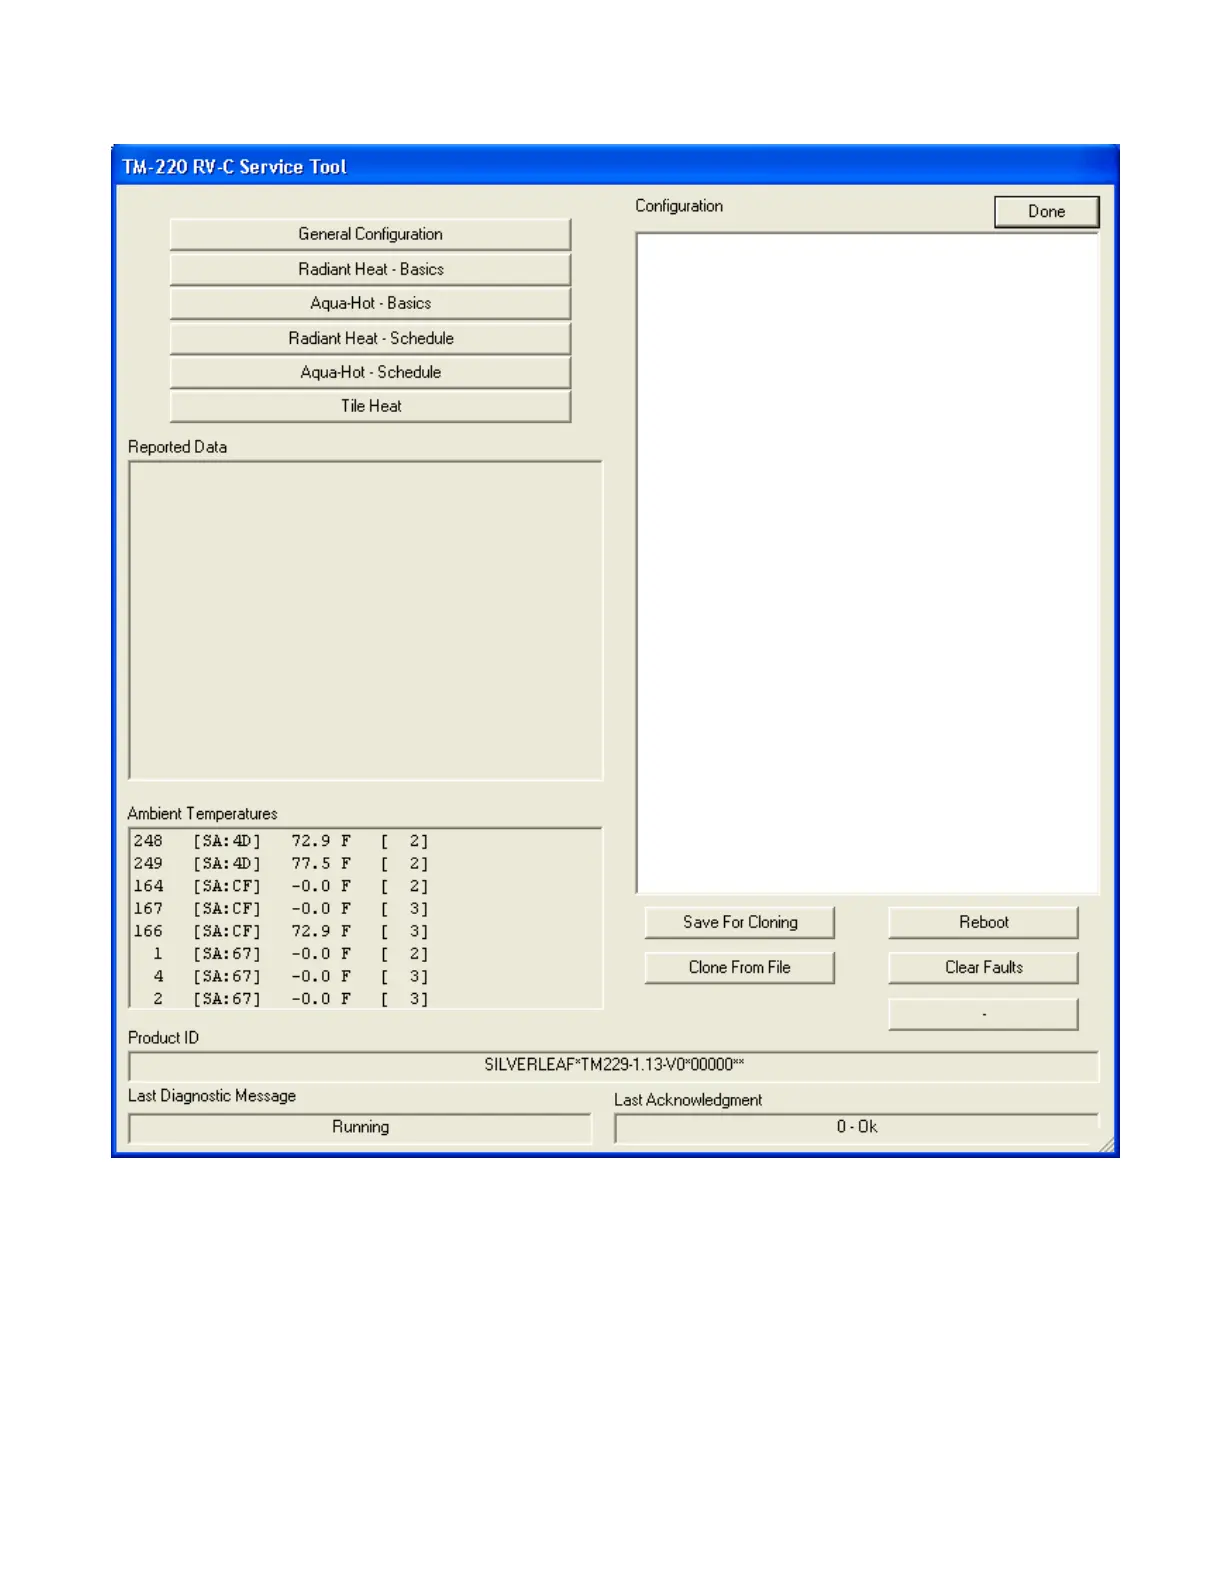The width and height of the screenshot is (1224, 1584).
Task: Open Aqua-Hot - Schedule
Action: [370, 372]
